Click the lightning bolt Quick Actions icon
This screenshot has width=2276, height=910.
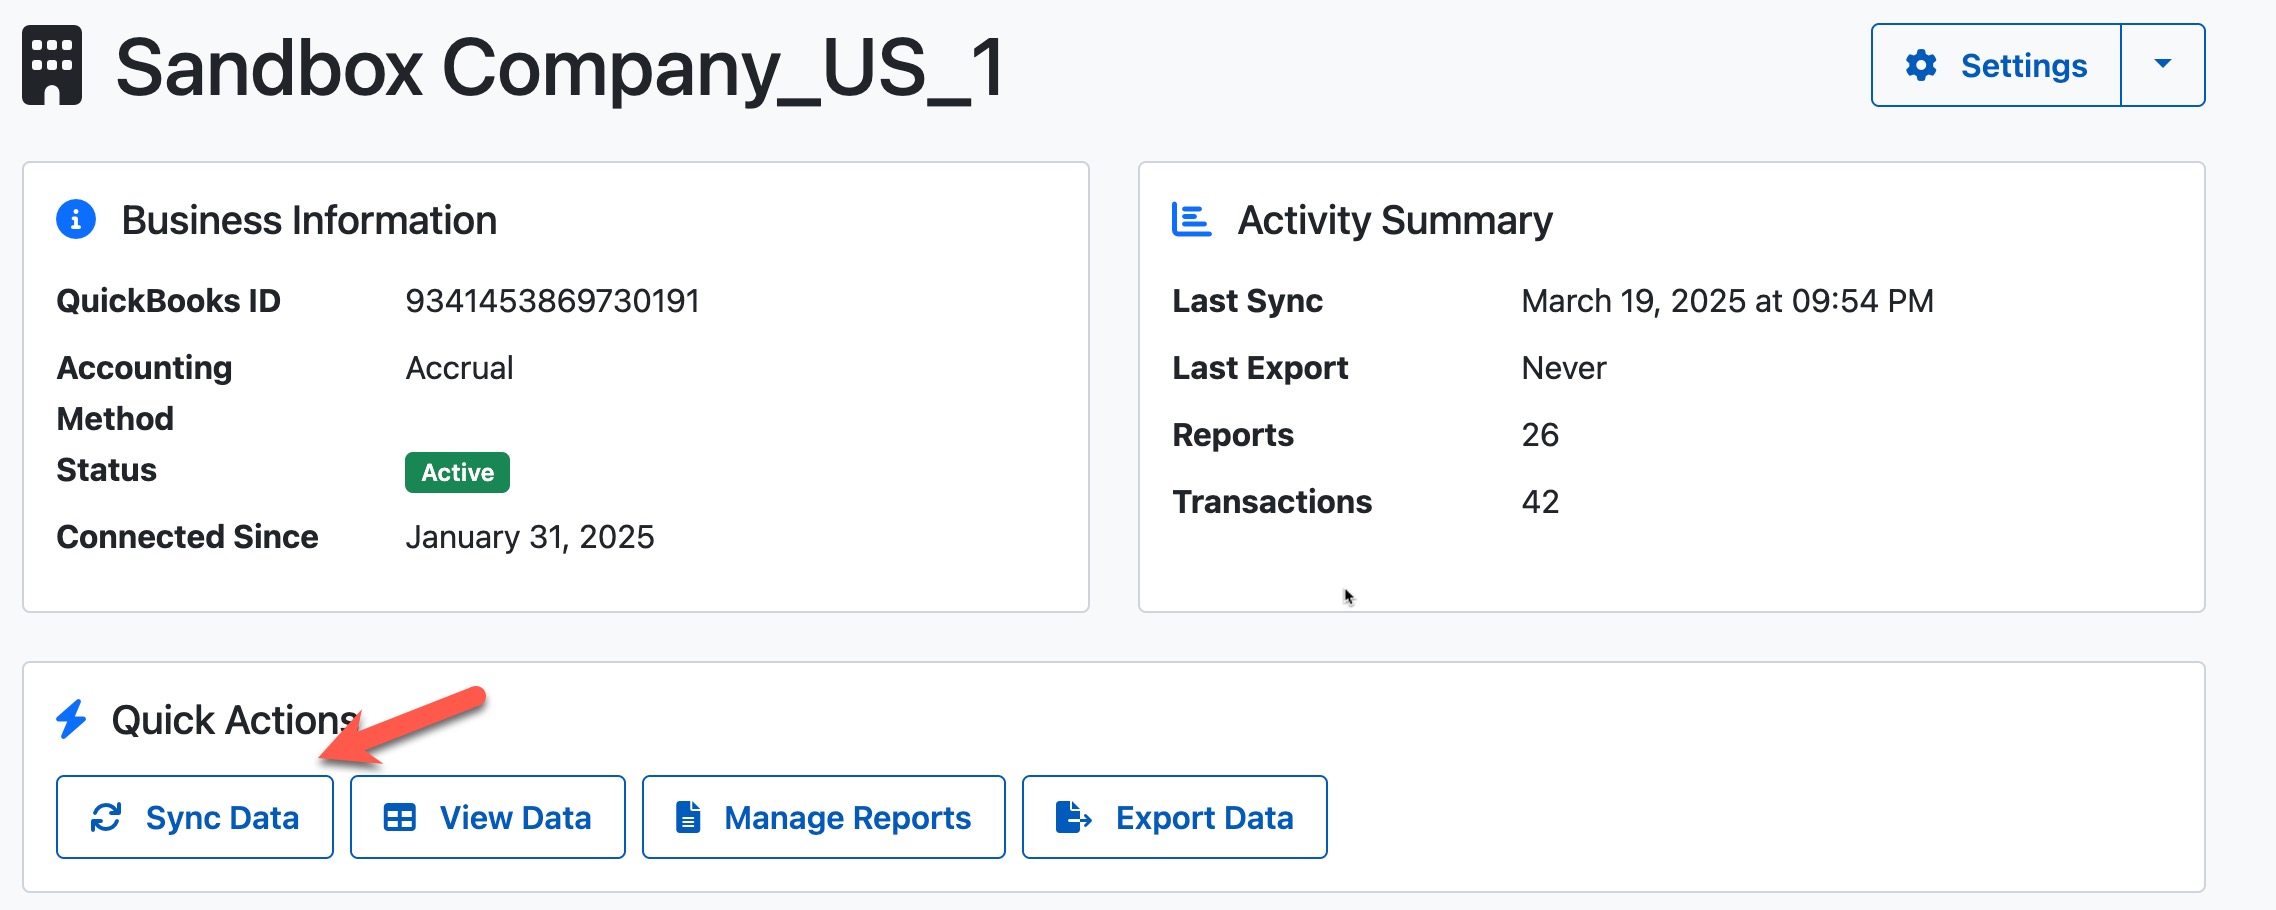(71, 719)
